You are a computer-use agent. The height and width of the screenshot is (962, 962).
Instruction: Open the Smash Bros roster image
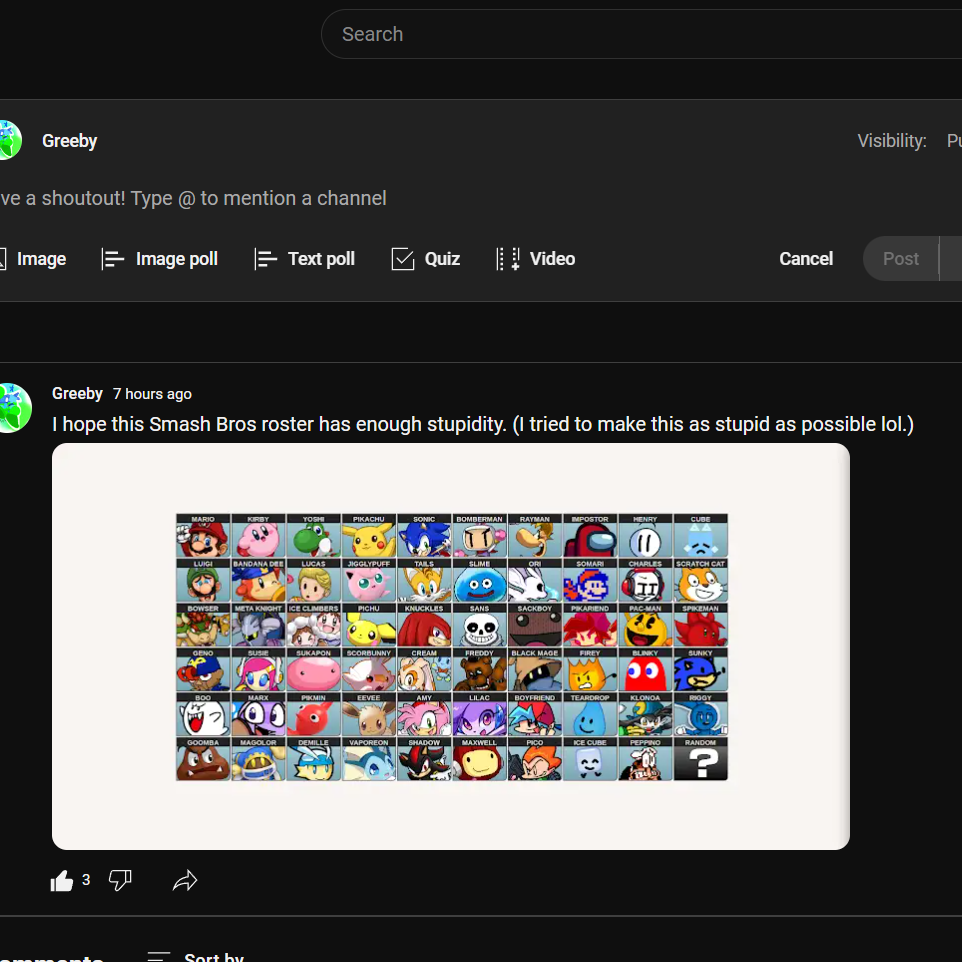[451, 647]
